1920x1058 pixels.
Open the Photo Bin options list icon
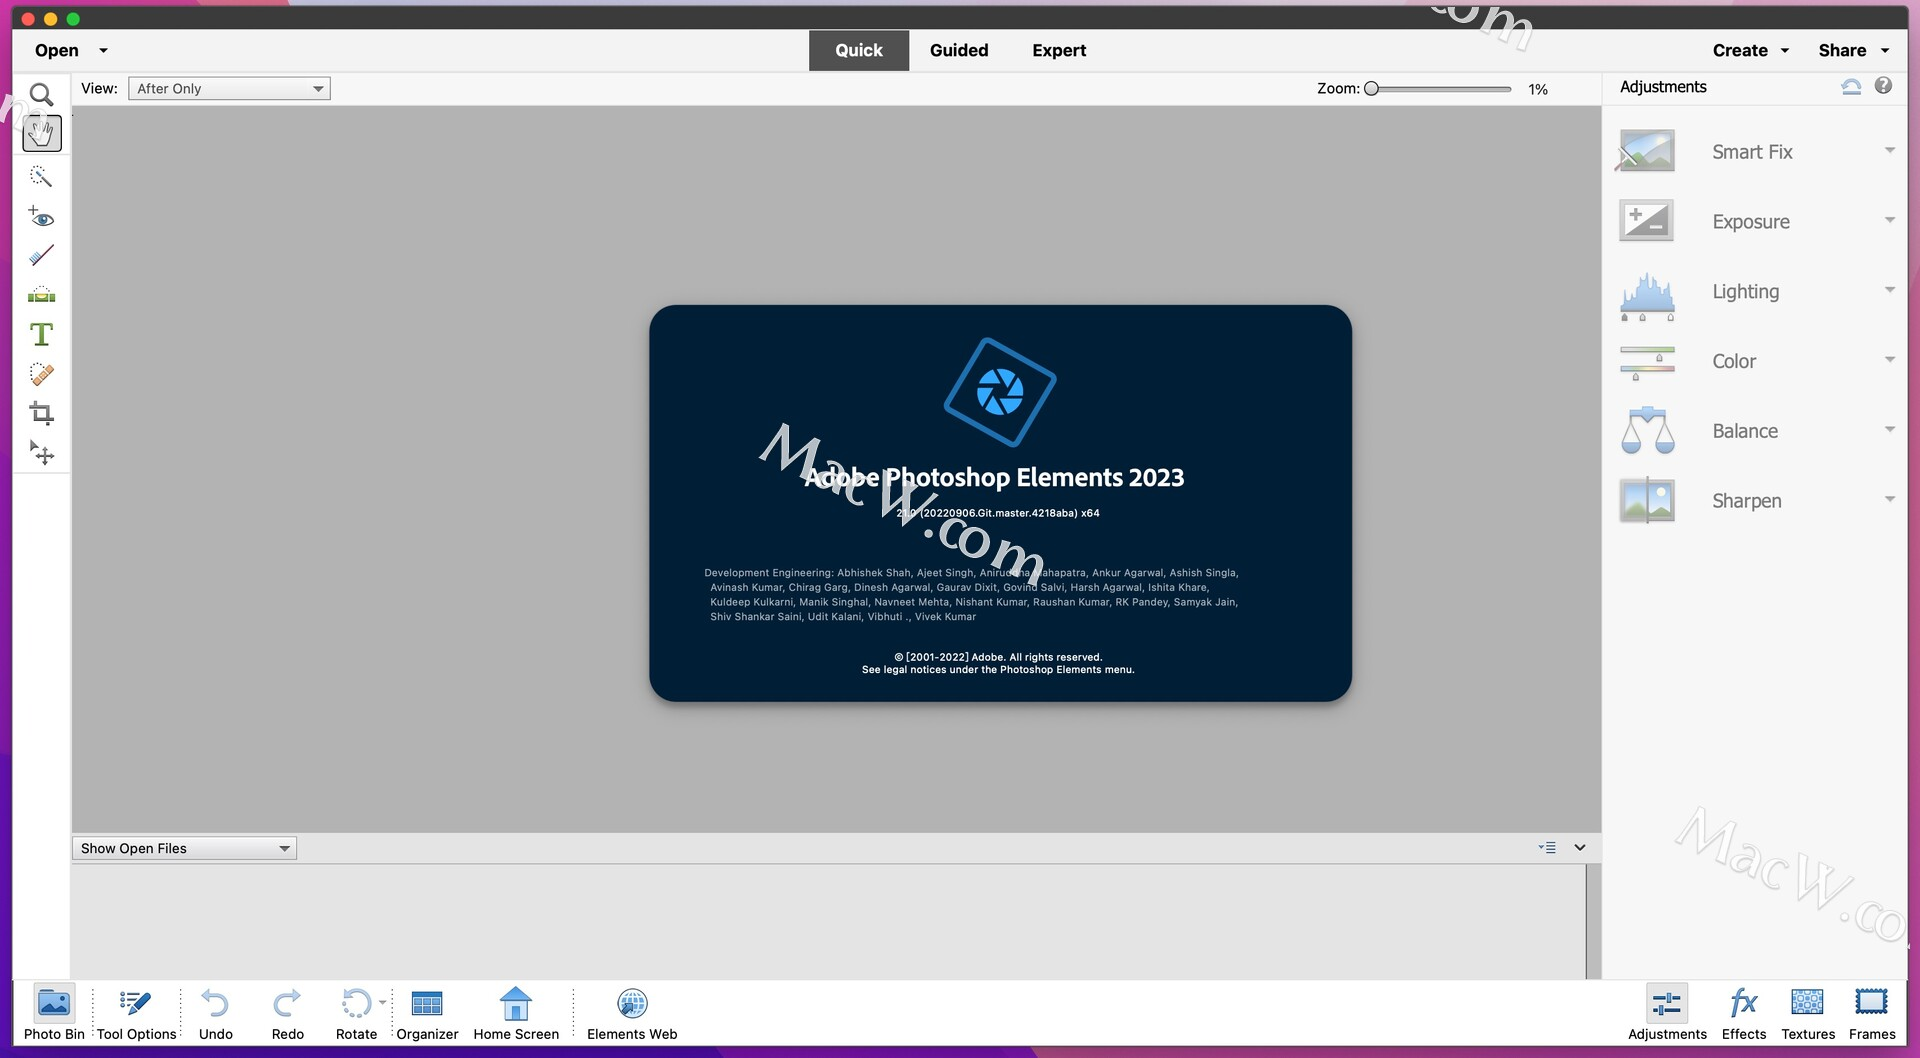(x=1547, y=847)
